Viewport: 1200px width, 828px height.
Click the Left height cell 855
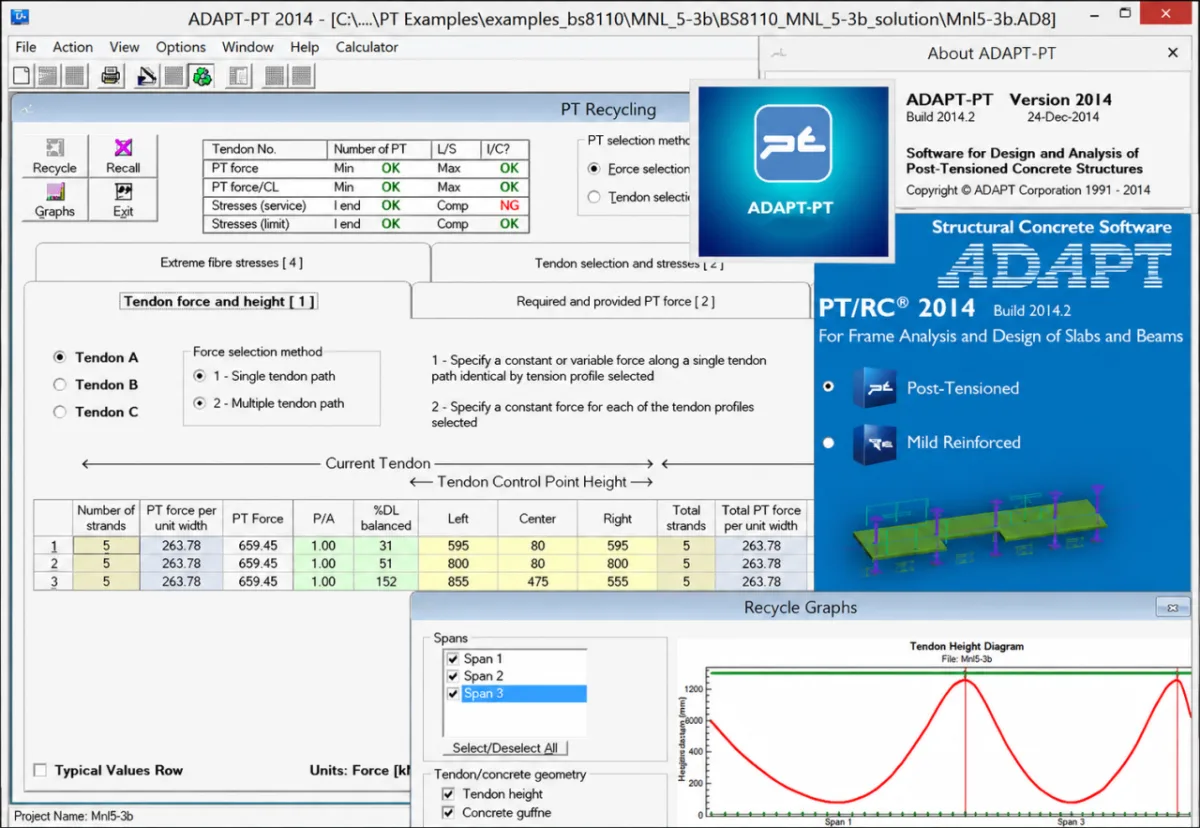pos(458,582)
